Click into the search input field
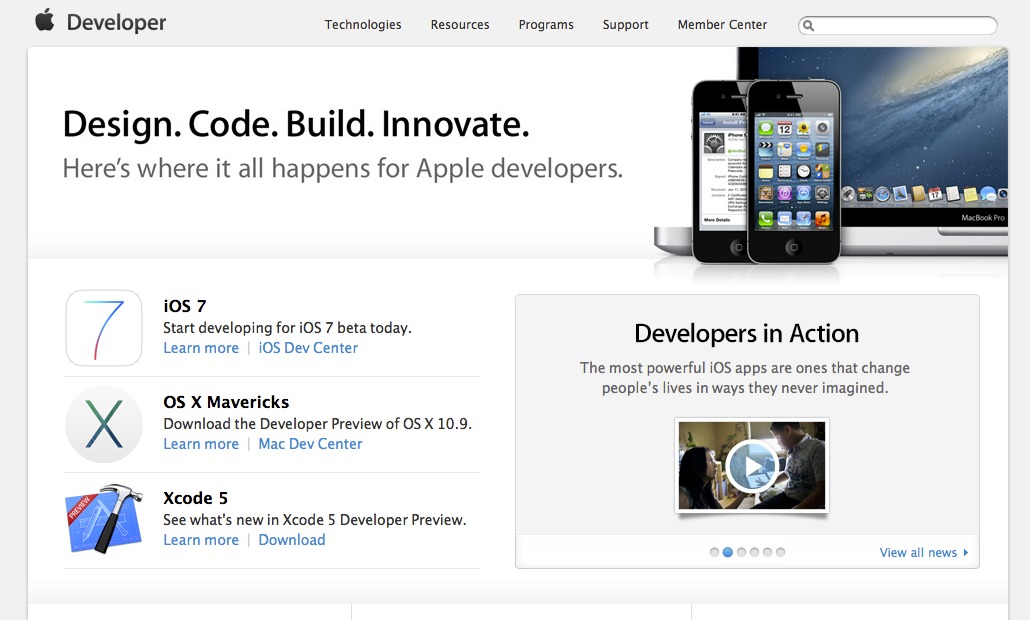Image resolution: width=1030 pixels, height=620 pixels. pos(905,26)
